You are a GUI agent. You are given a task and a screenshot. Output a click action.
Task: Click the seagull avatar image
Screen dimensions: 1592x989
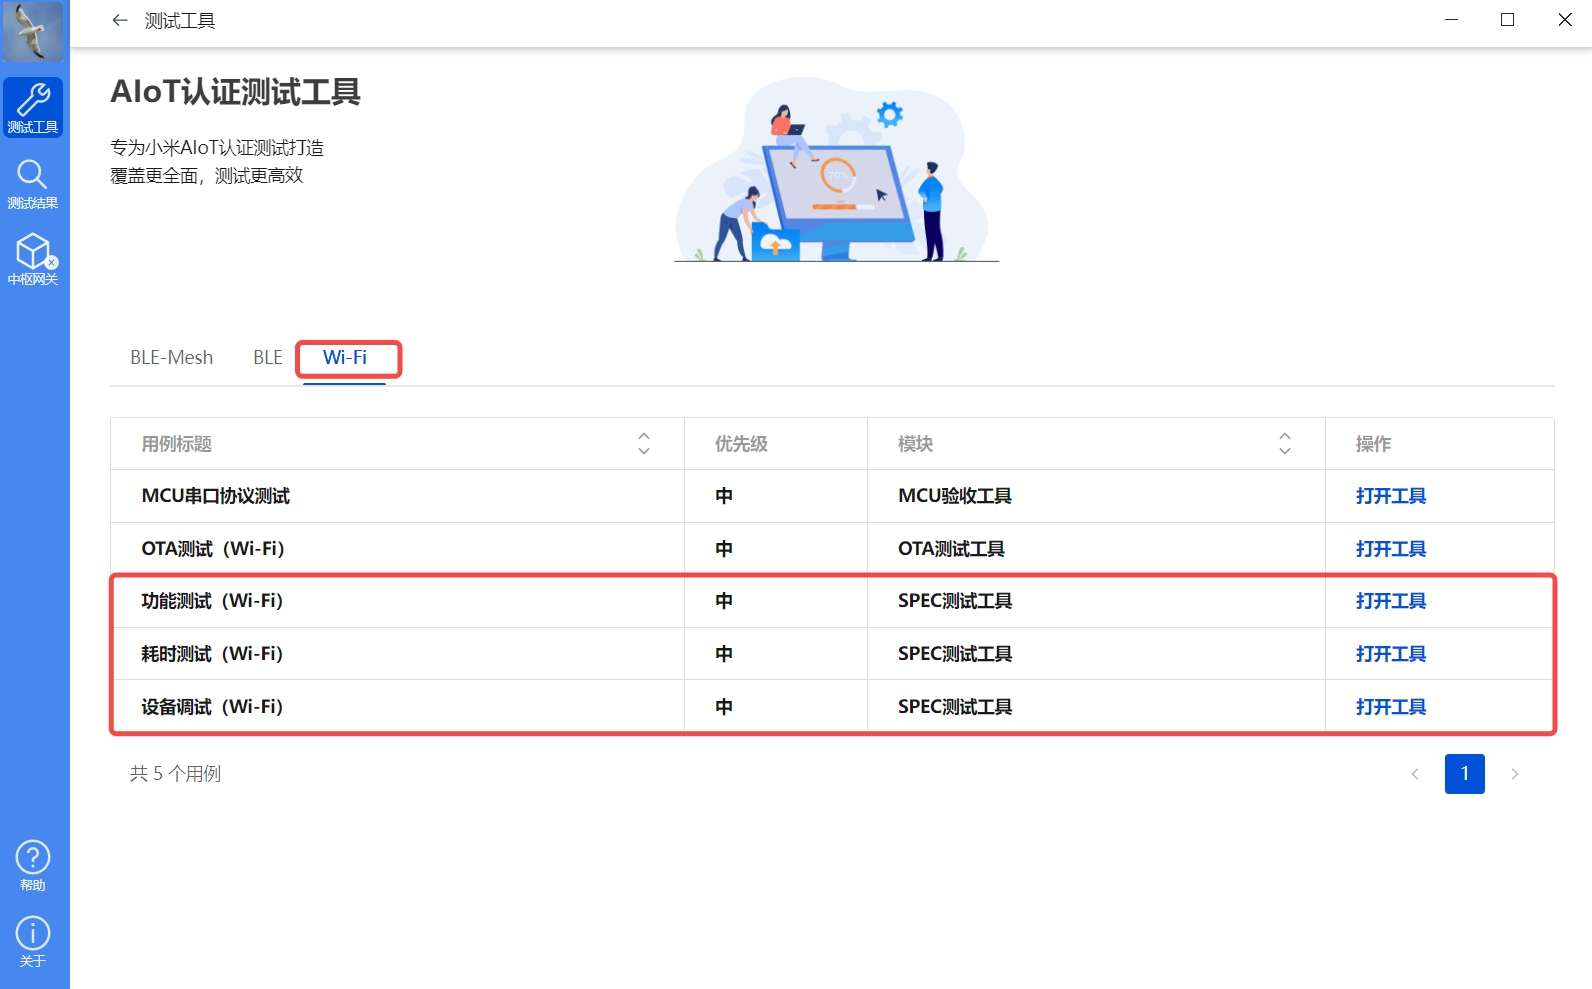pyautogui.click(x=33, y=31)
